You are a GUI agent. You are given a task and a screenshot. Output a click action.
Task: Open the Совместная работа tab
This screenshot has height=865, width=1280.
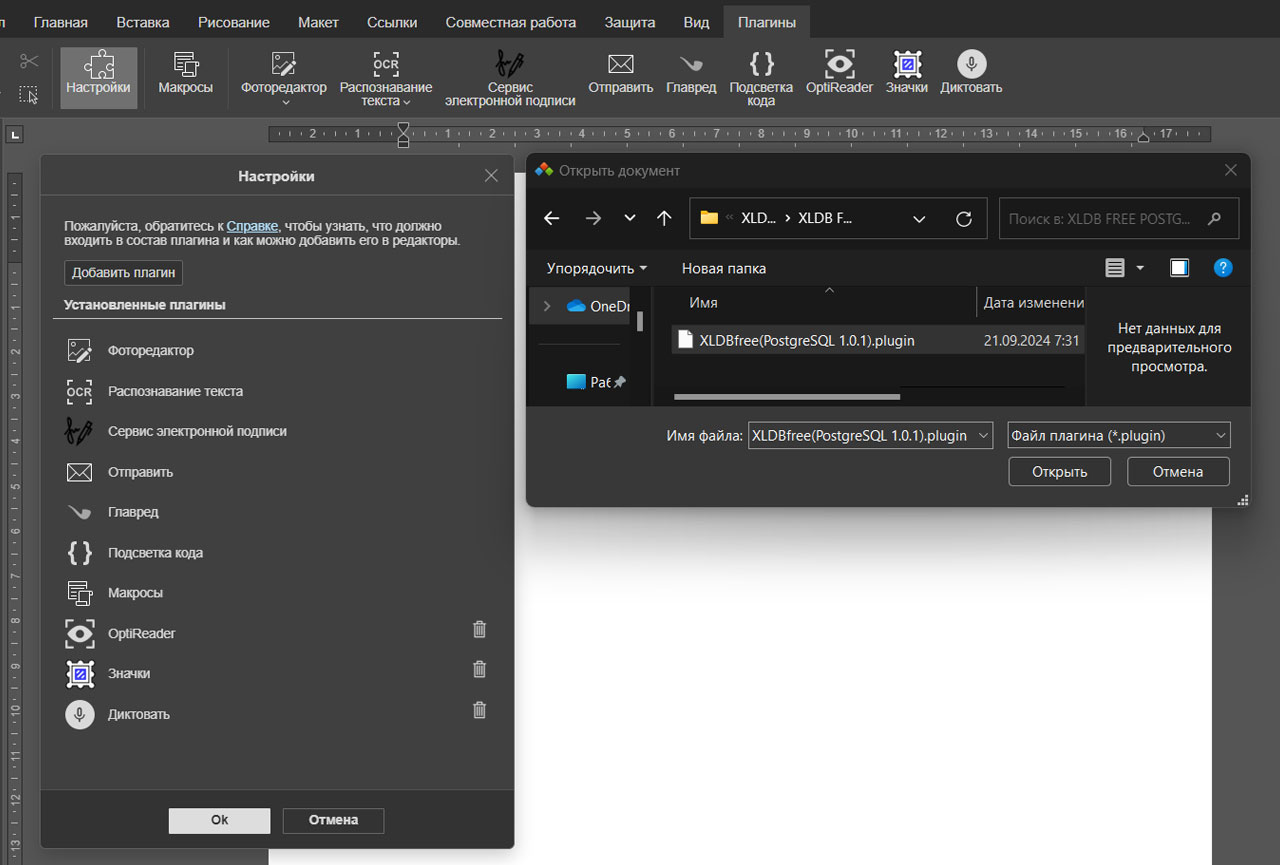click(511, 22)
